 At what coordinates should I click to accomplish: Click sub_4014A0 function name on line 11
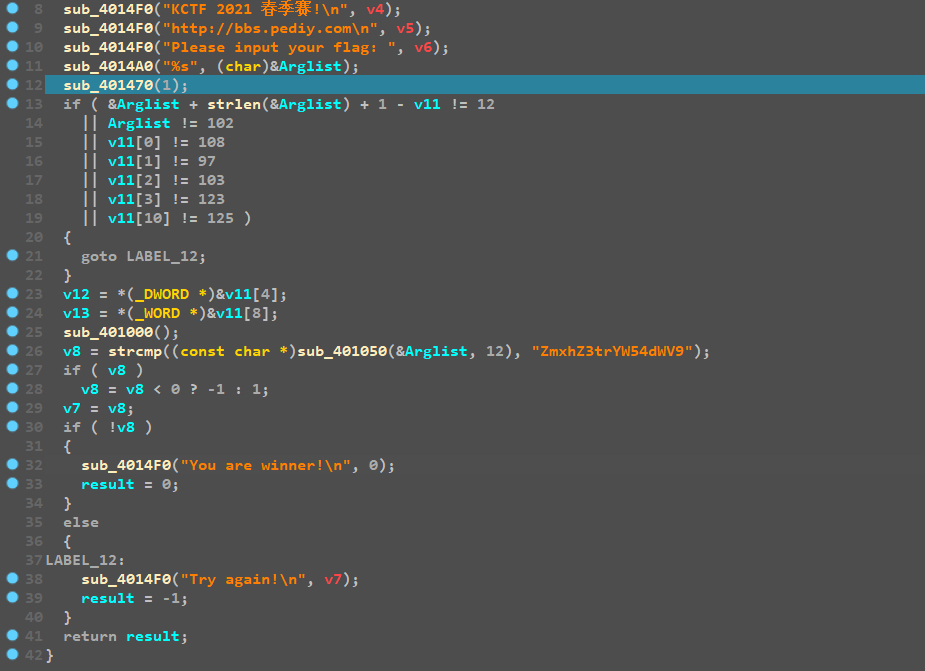click(x=108, y=66)
